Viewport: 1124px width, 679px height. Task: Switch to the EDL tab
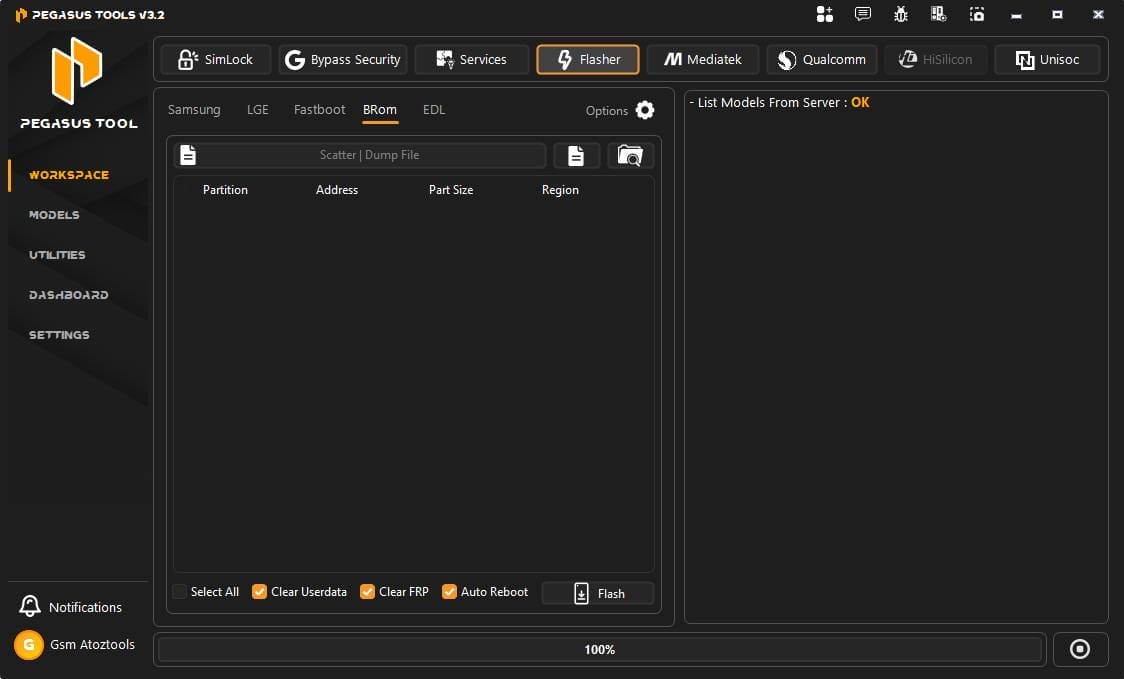pyautogui.click(x=433, y=110)
